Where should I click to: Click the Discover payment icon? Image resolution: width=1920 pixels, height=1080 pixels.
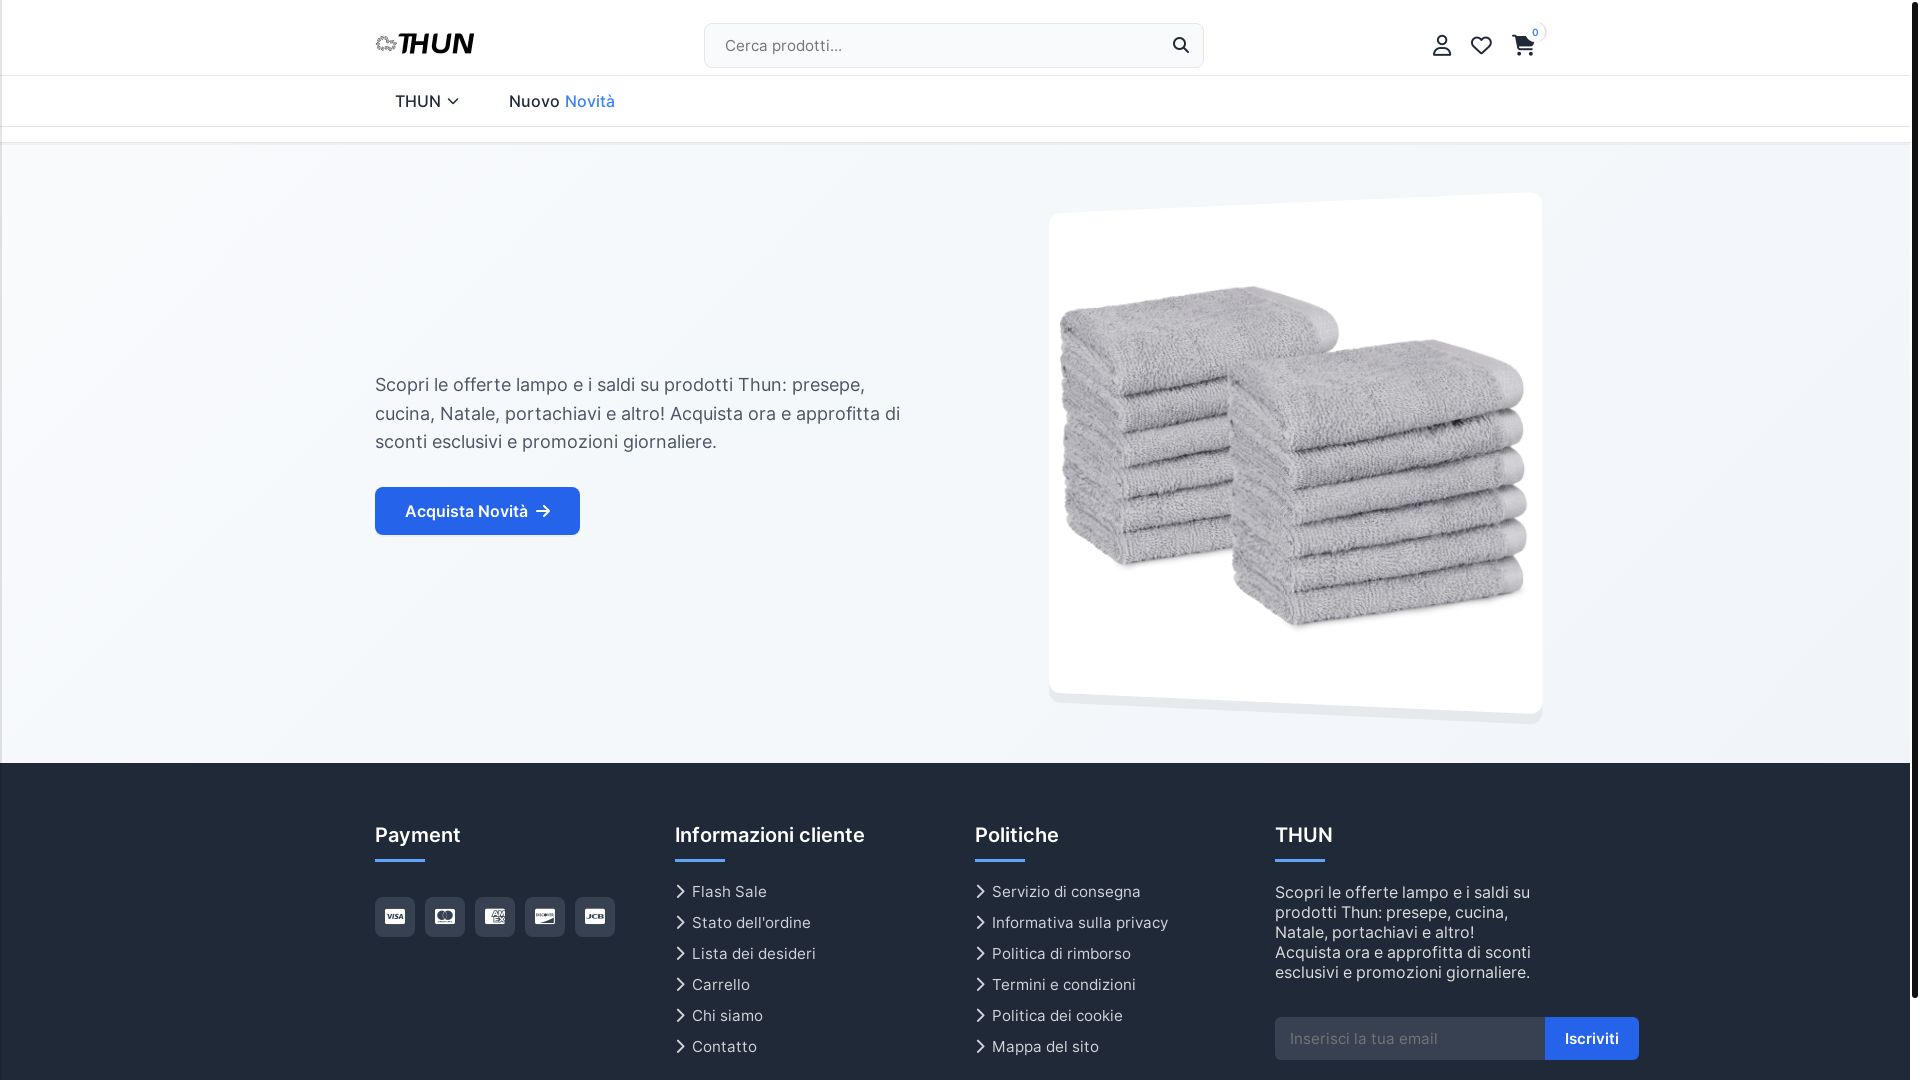[545, 917]
